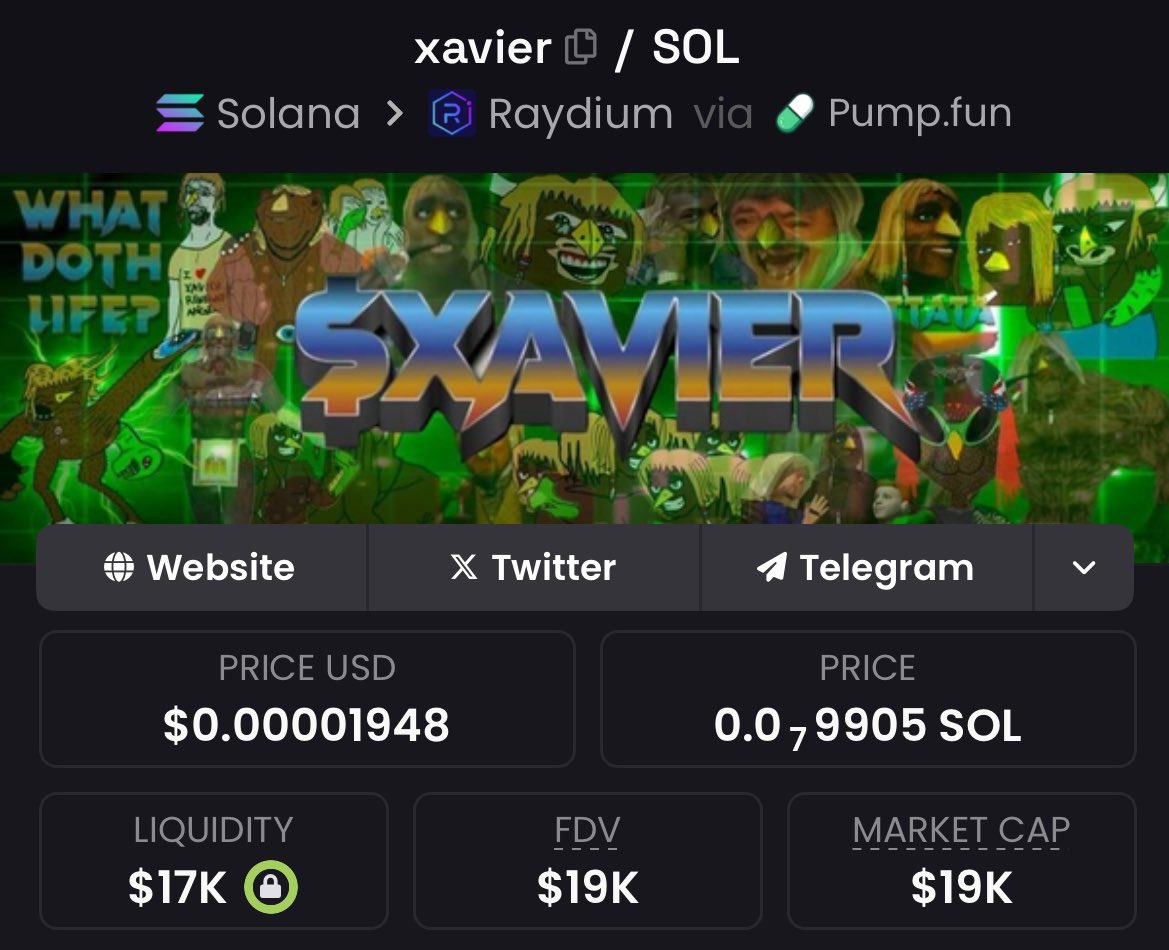Click the X logo beside Twitter
Image resolution: width=1169 pixels, height=950 pixels.
pyautogui.click(x=464, y=567)
